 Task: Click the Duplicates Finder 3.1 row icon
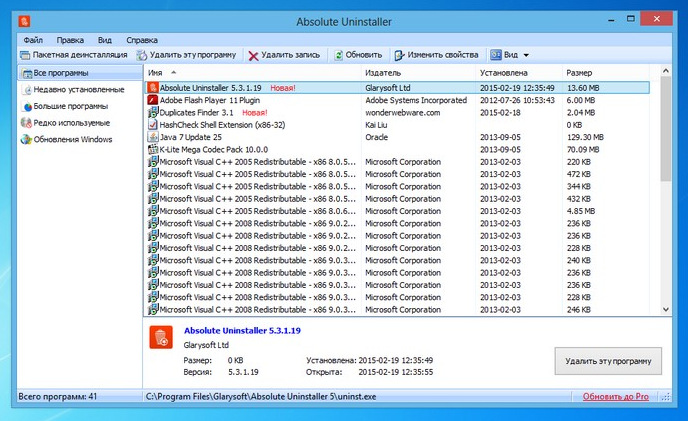coord(153,112)
